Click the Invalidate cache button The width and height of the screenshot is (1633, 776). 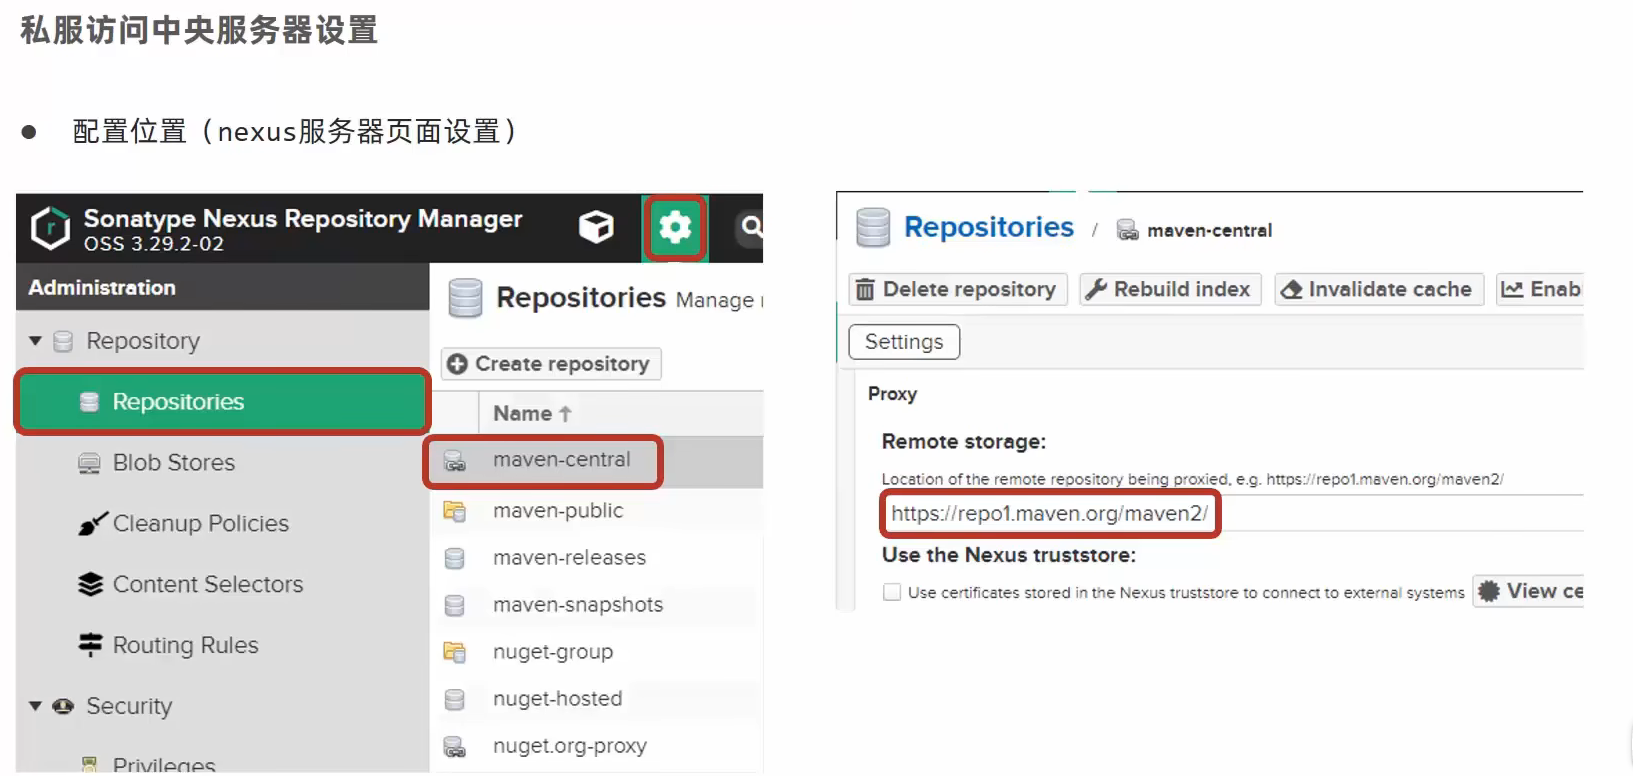point(1379,290)
